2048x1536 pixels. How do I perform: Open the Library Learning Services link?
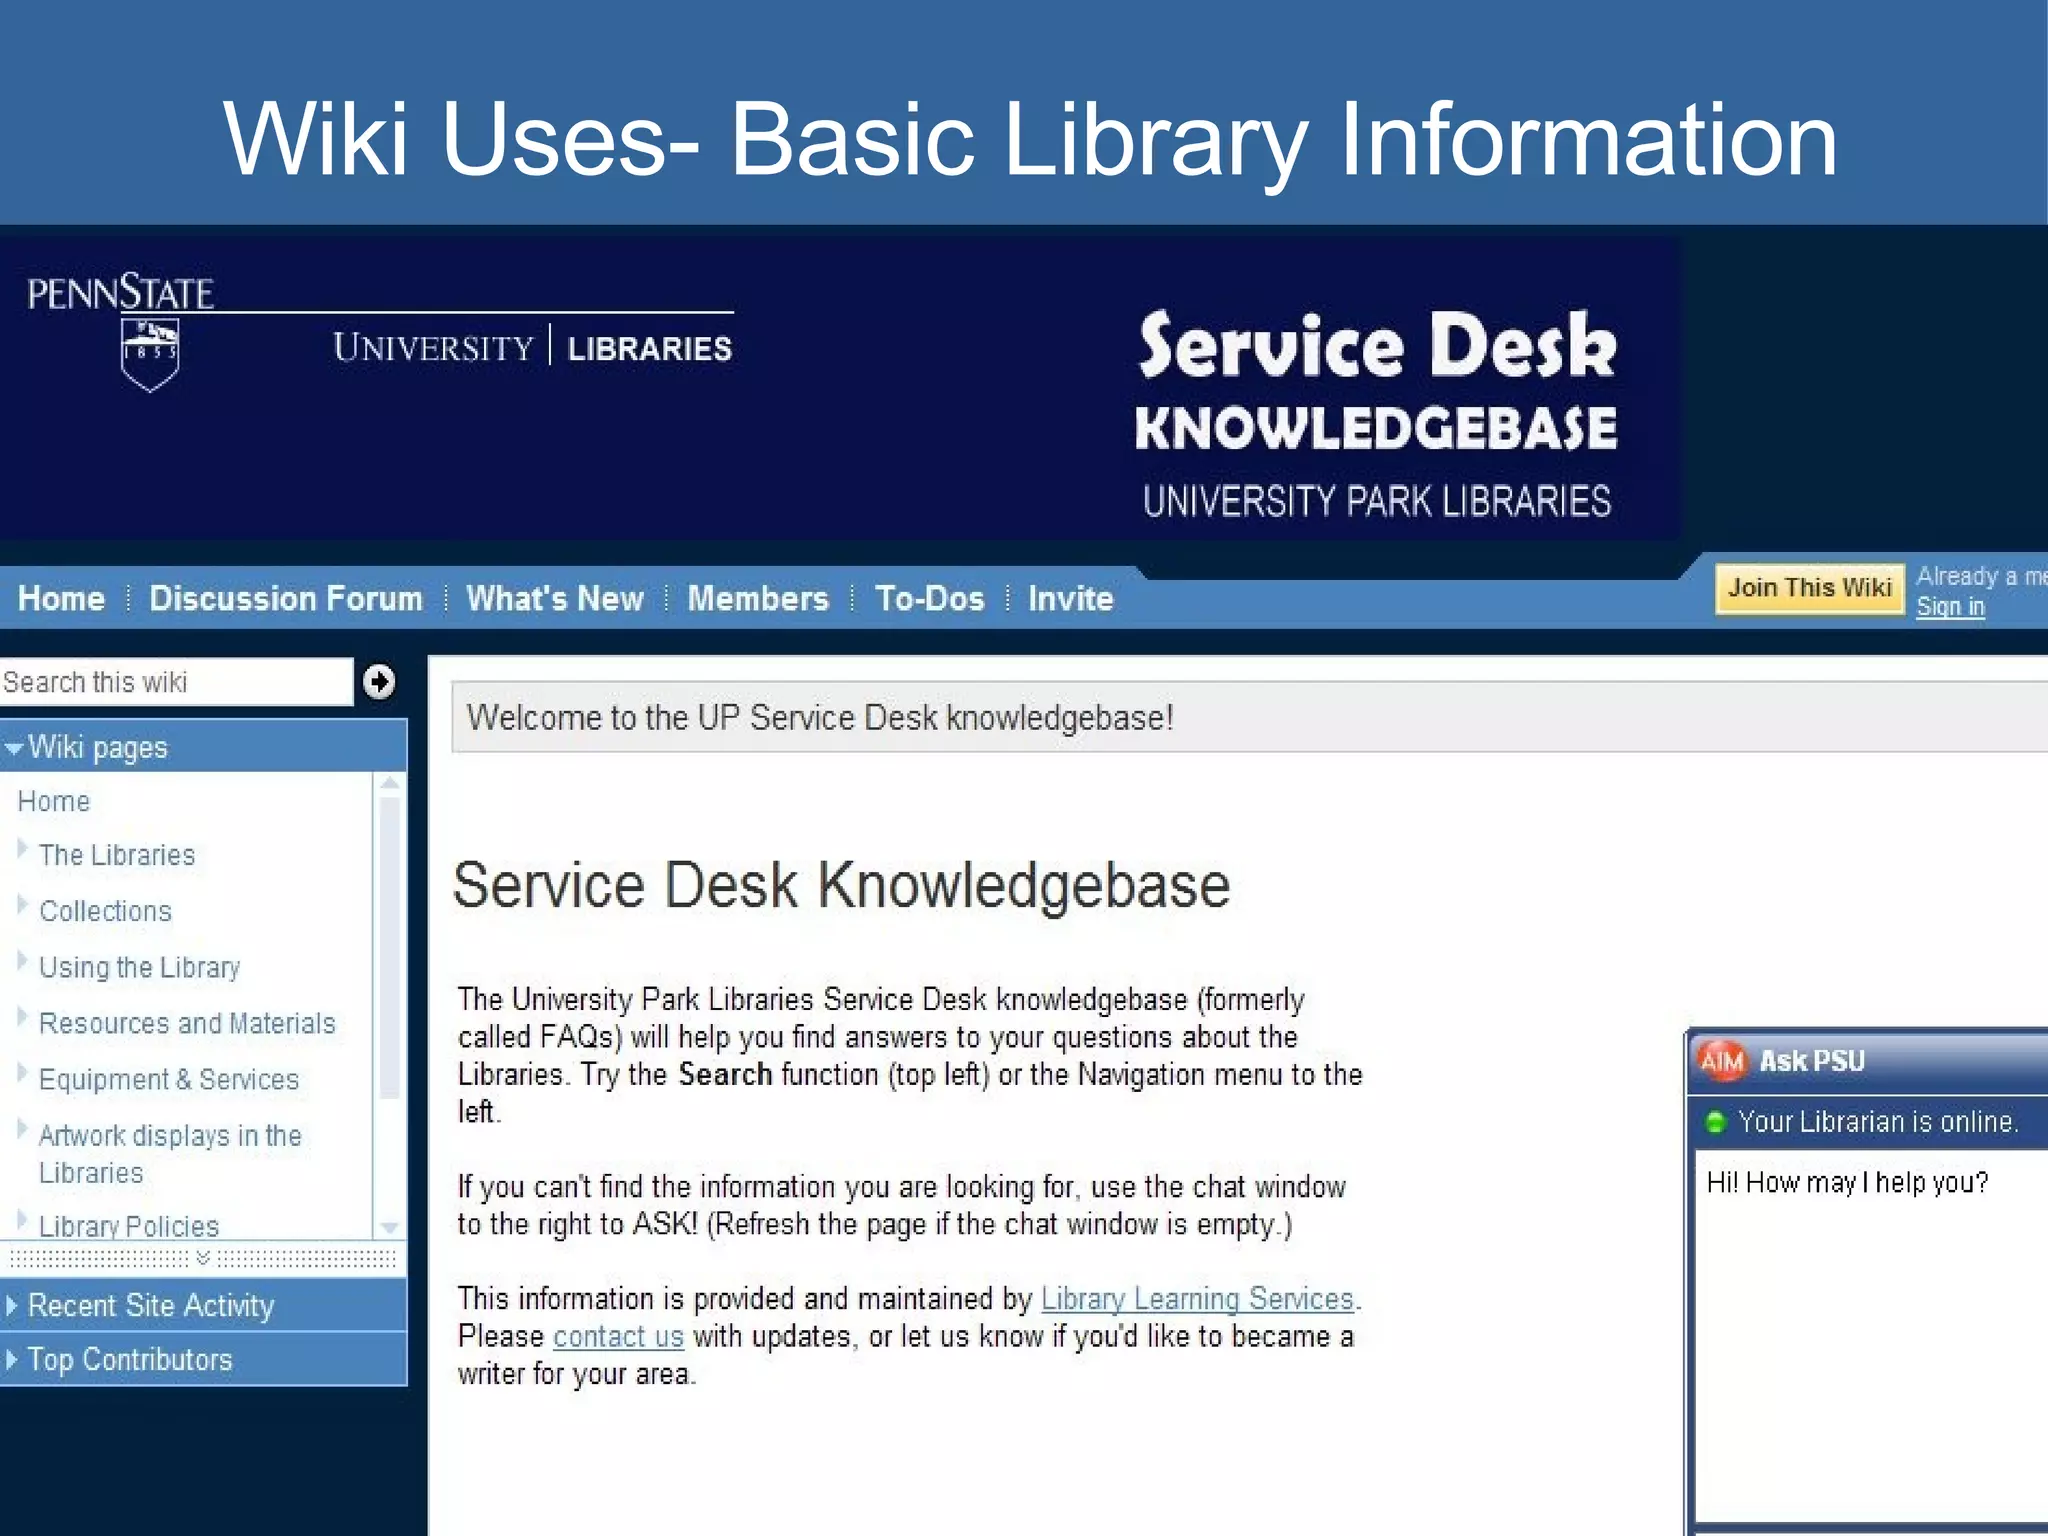pos(1197,1299)
